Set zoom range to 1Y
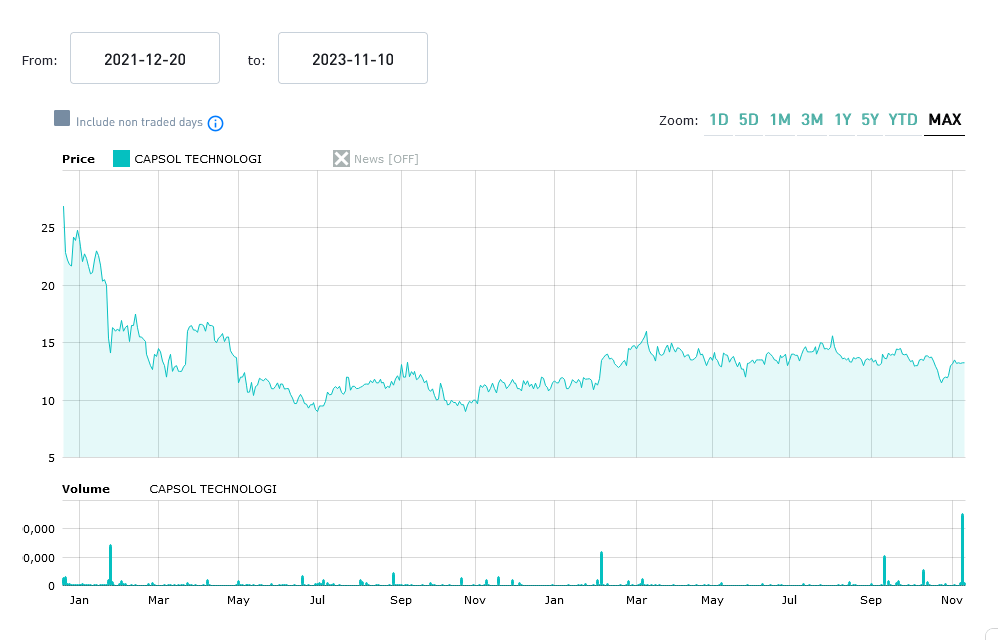Image resolution: width=998 pixels, height=640 pixels. (842, 120)
